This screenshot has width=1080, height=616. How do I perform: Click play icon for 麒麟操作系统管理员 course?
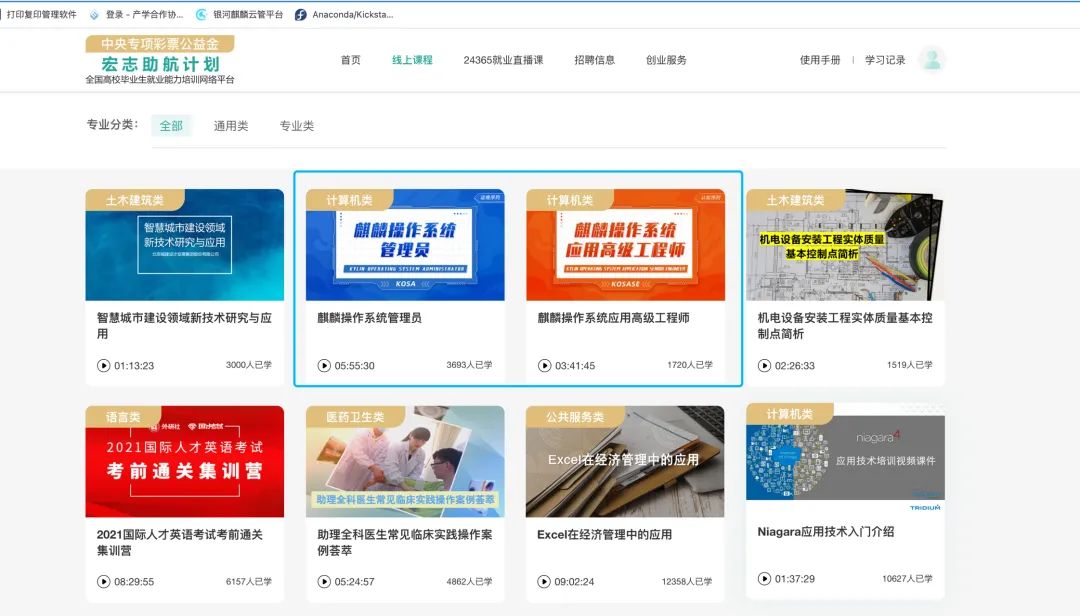pos(324,366)
